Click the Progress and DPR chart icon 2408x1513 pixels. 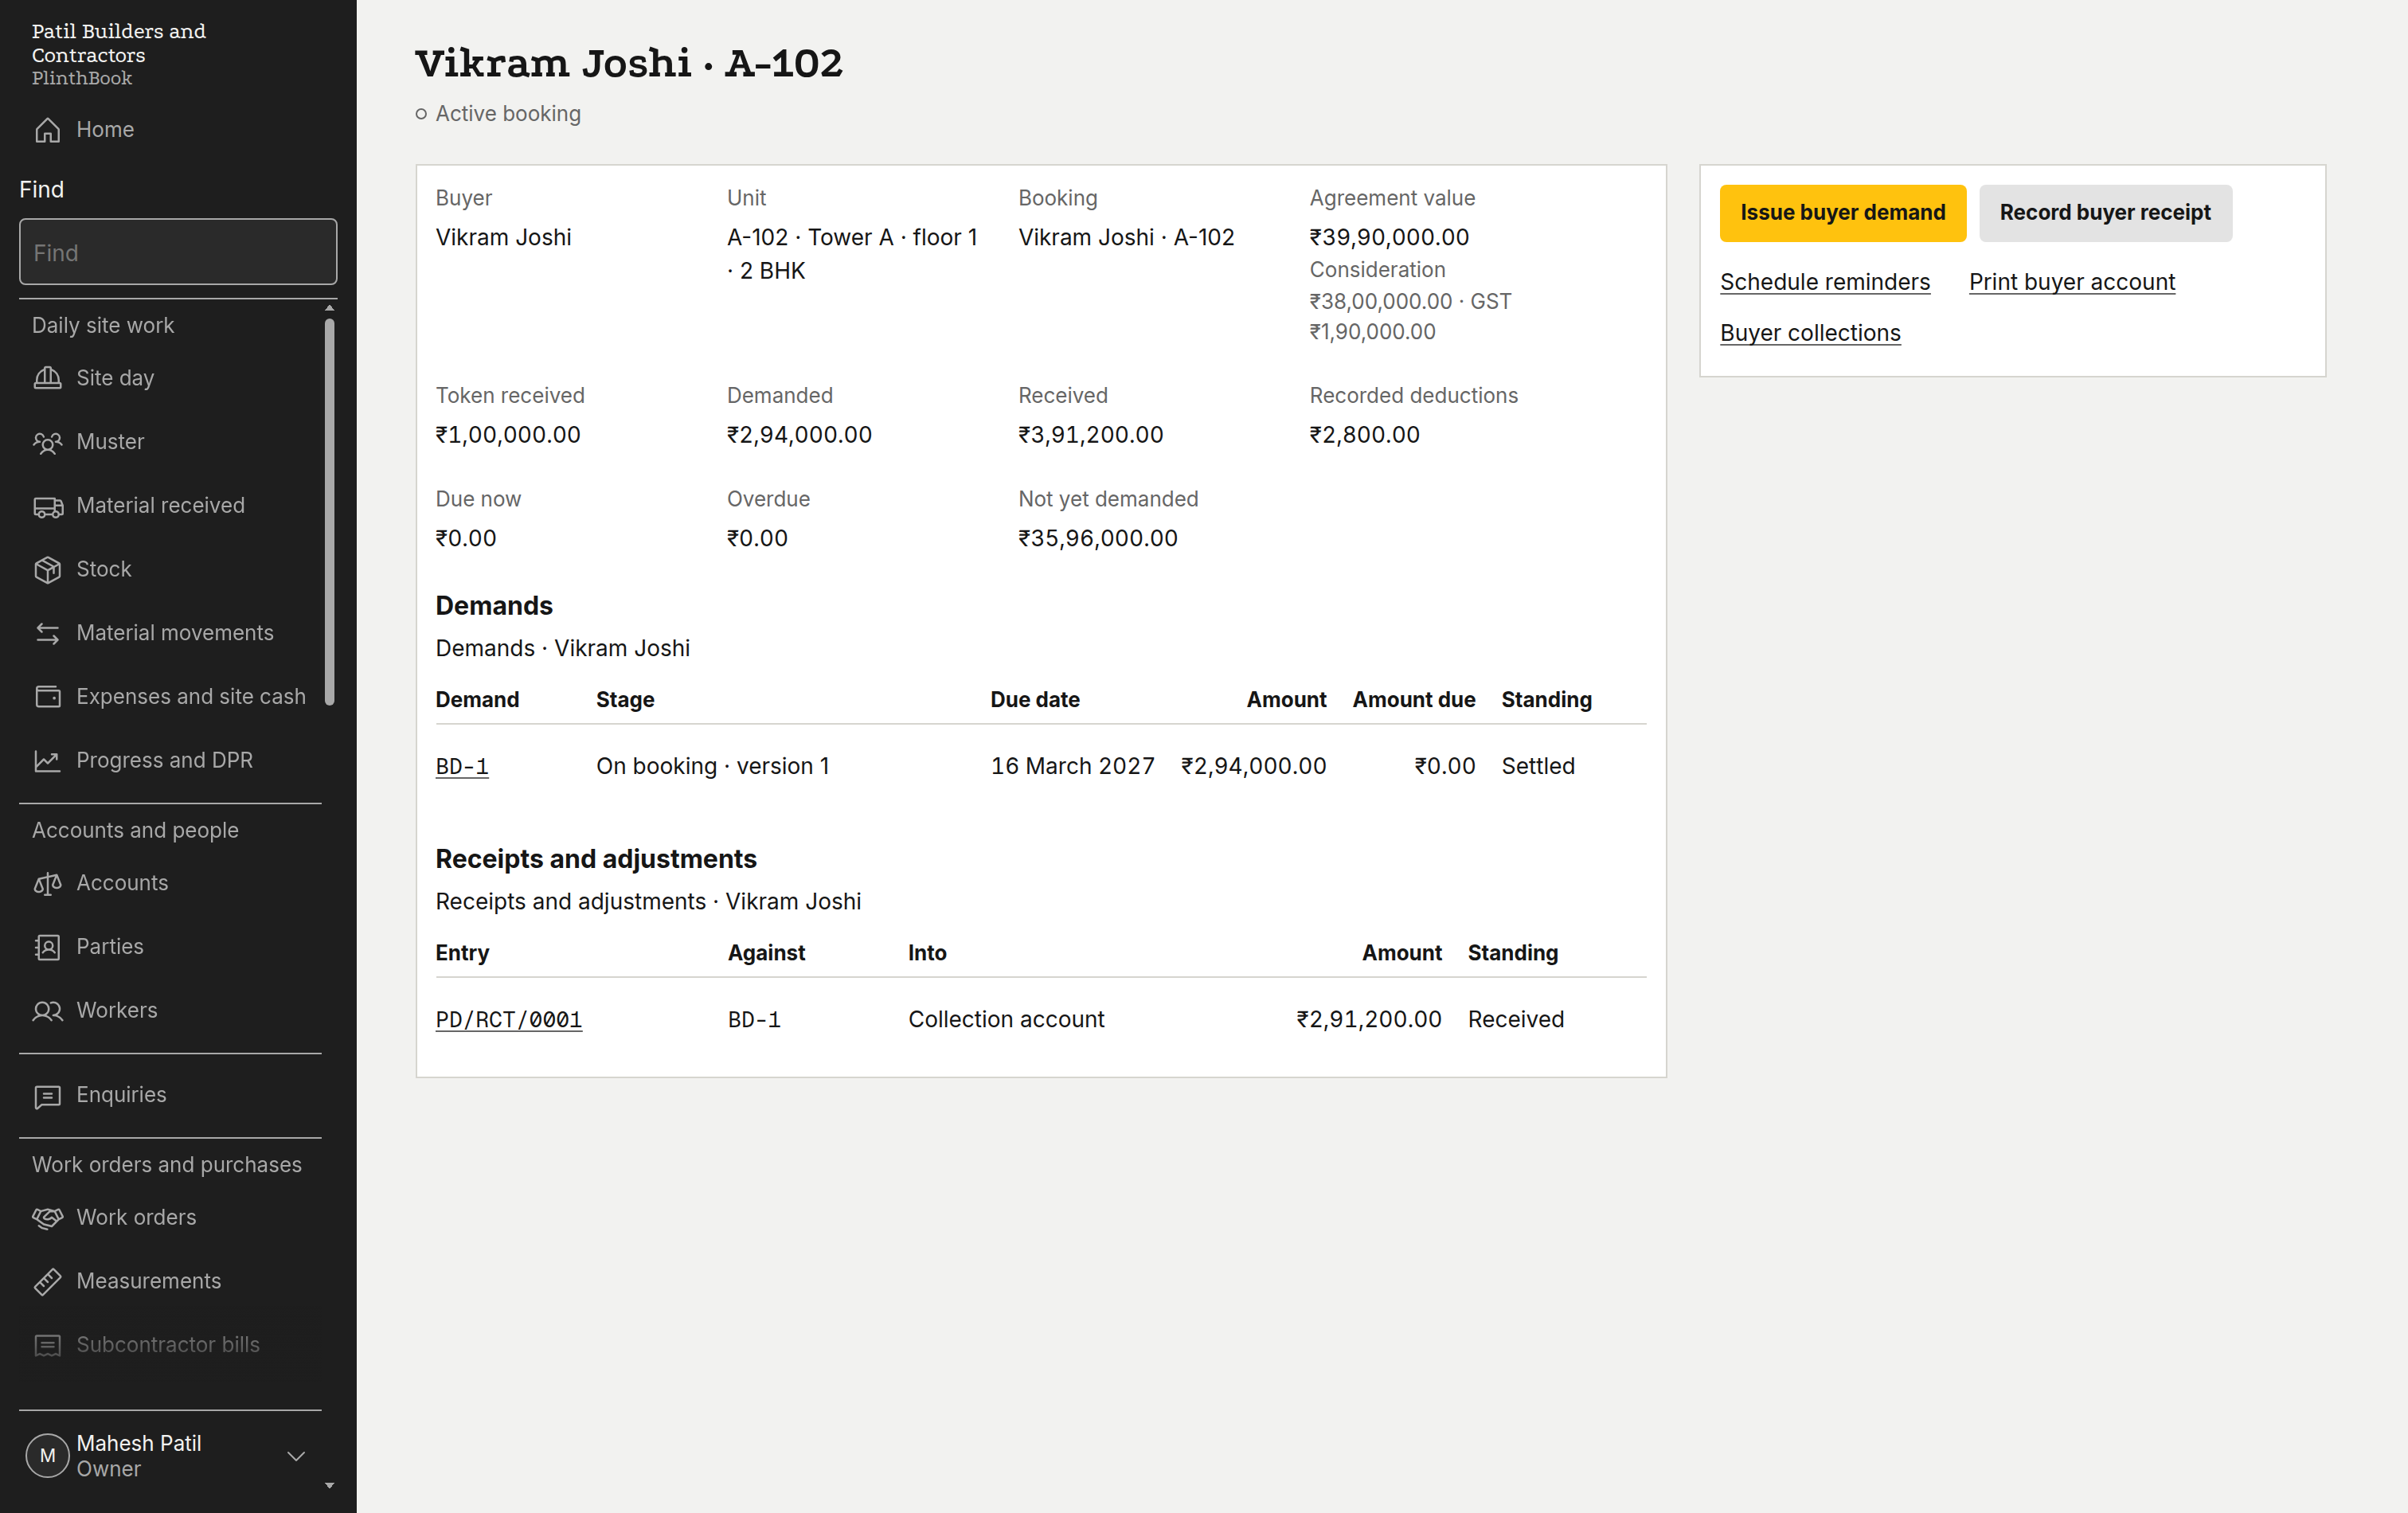[x=47, y=760]
